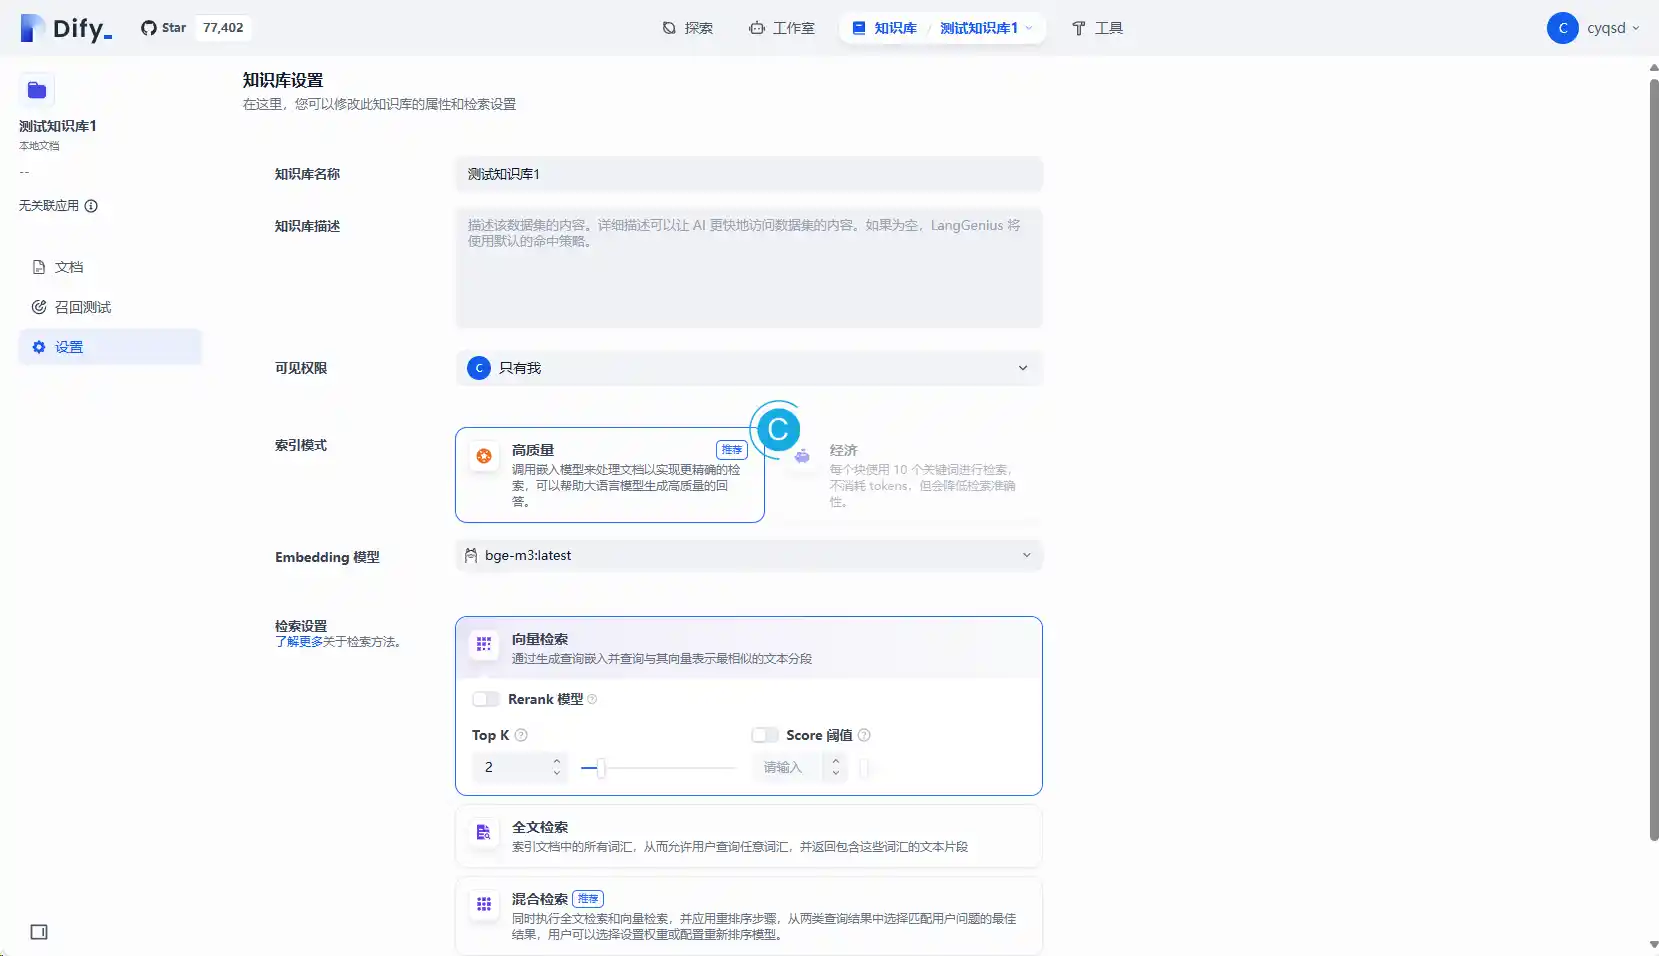Click the knowledge base folder icon
Image resolution: width=1659 pixels, height=956 pixels.
(37, 90)
